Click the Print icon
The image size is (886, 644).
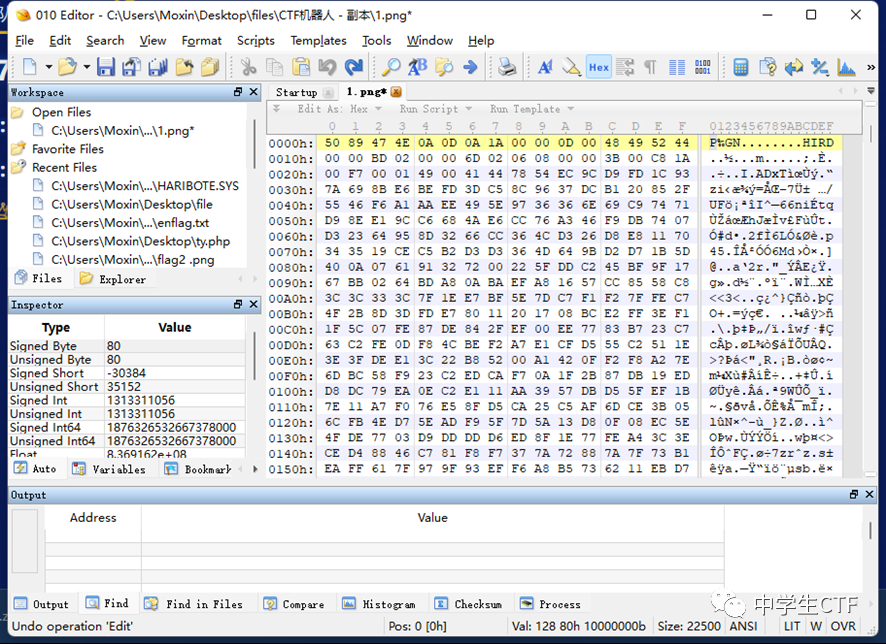click(x=507, y=67)
